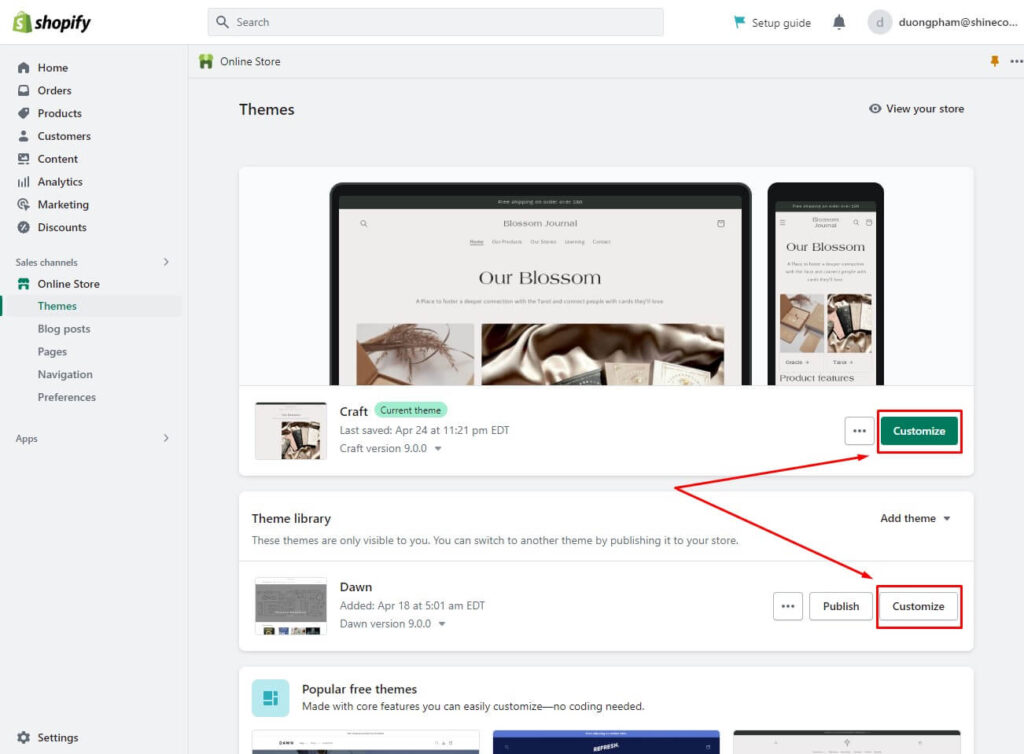The width and height of the screenshot is (1024, 754).
Task: Click the search magnifier icon
Action: [x=223, y=22]
